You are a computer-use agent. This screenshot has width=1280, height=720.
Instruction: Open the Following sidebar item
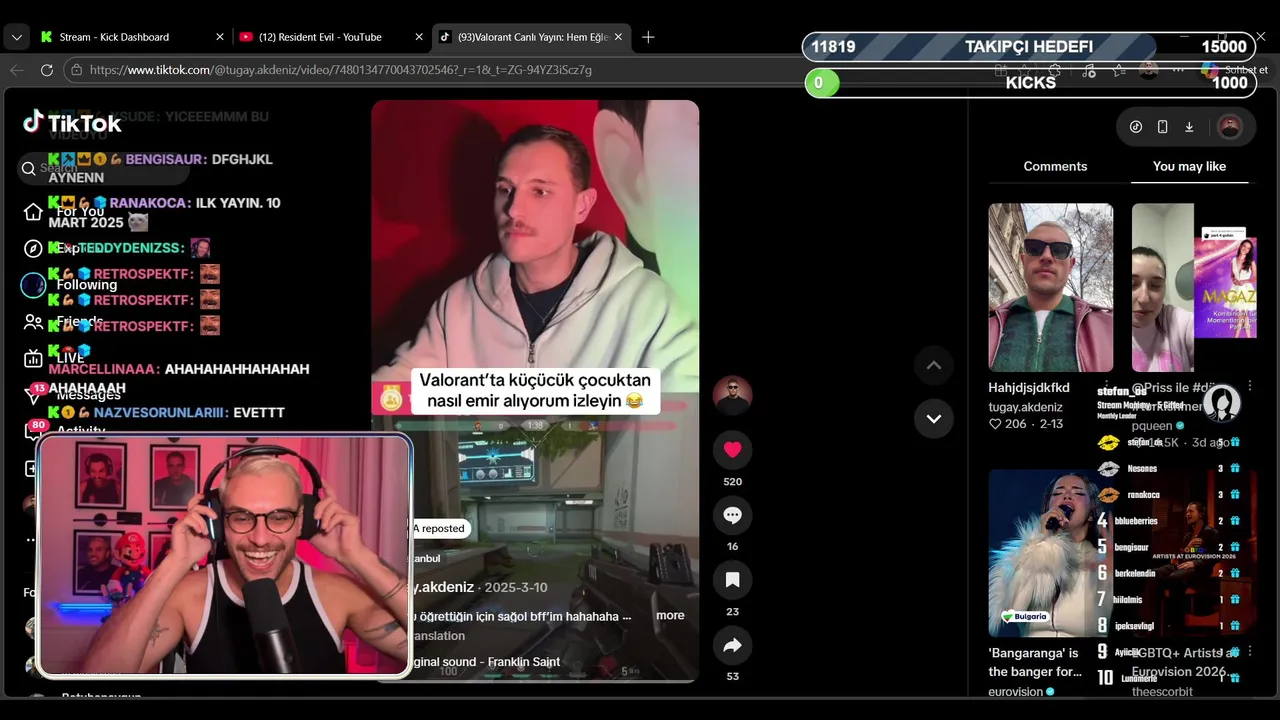click(70, 285)
